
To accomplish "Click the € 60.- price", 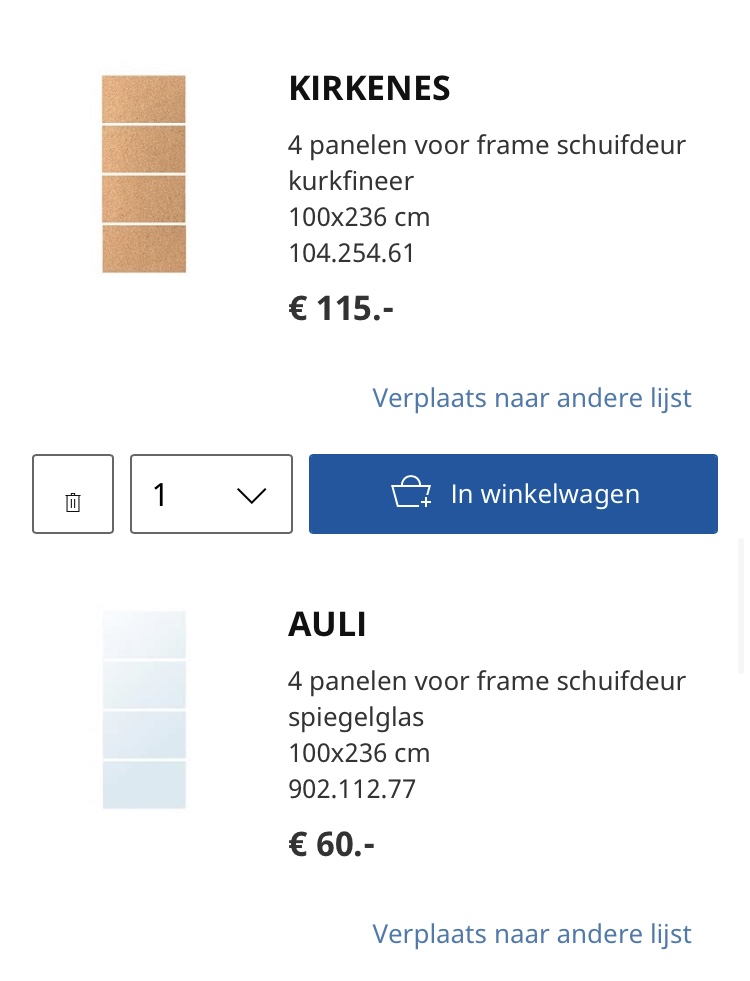I will pos(332,844).
